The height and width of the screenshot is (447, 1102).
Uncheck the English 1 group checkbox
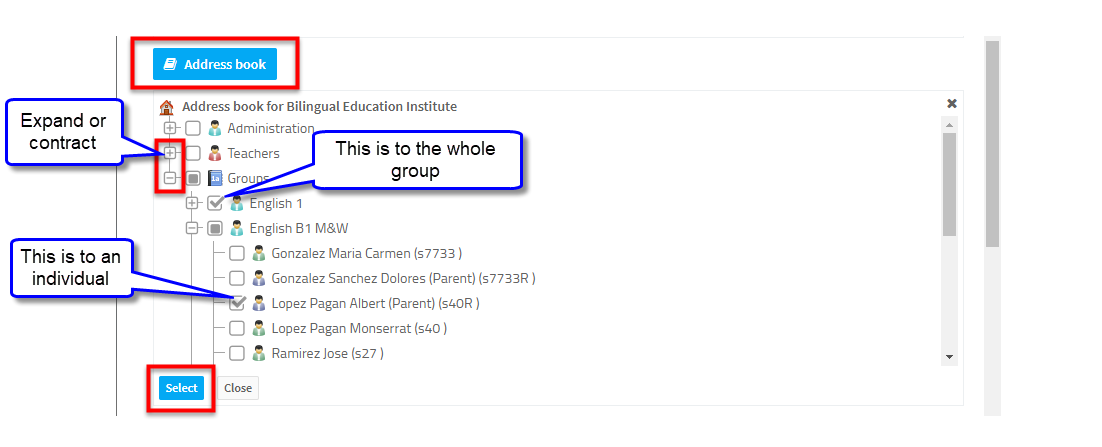tap(215, 203)
